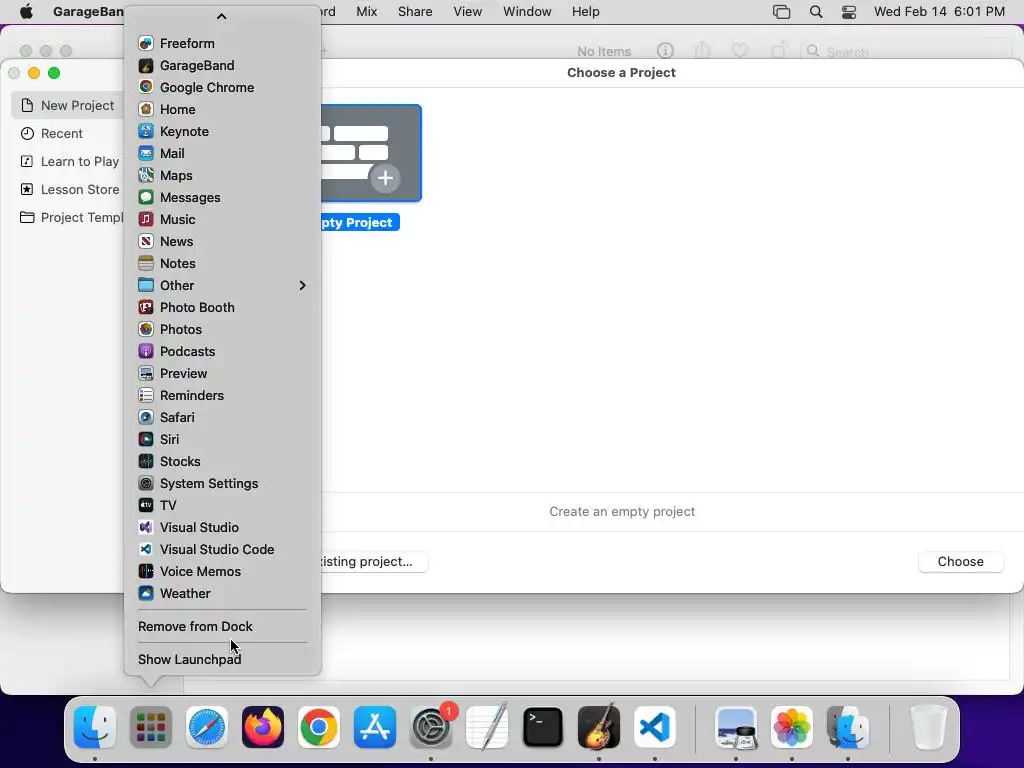Select New Project in GarageBand sidebar
The image size is (1024, 768).
coord(67,105)
